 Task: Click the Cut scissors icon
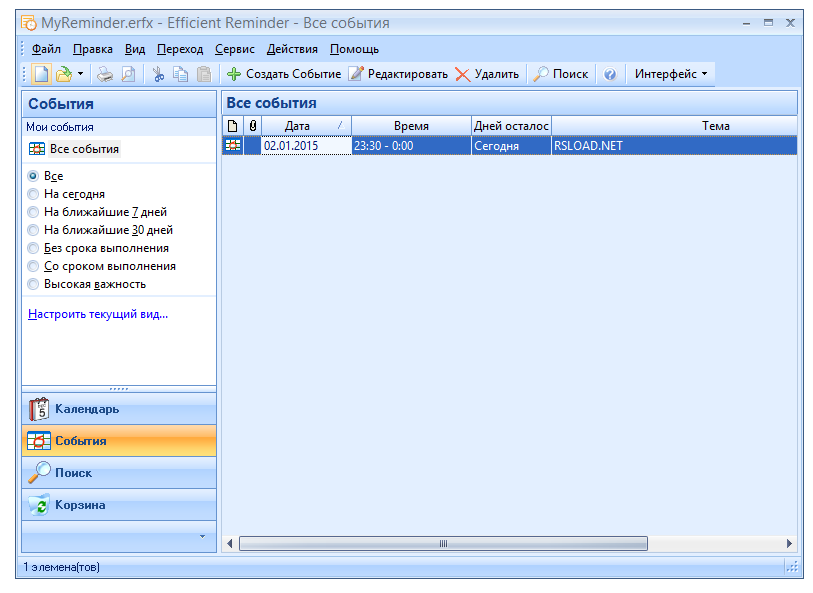point(158,74)
